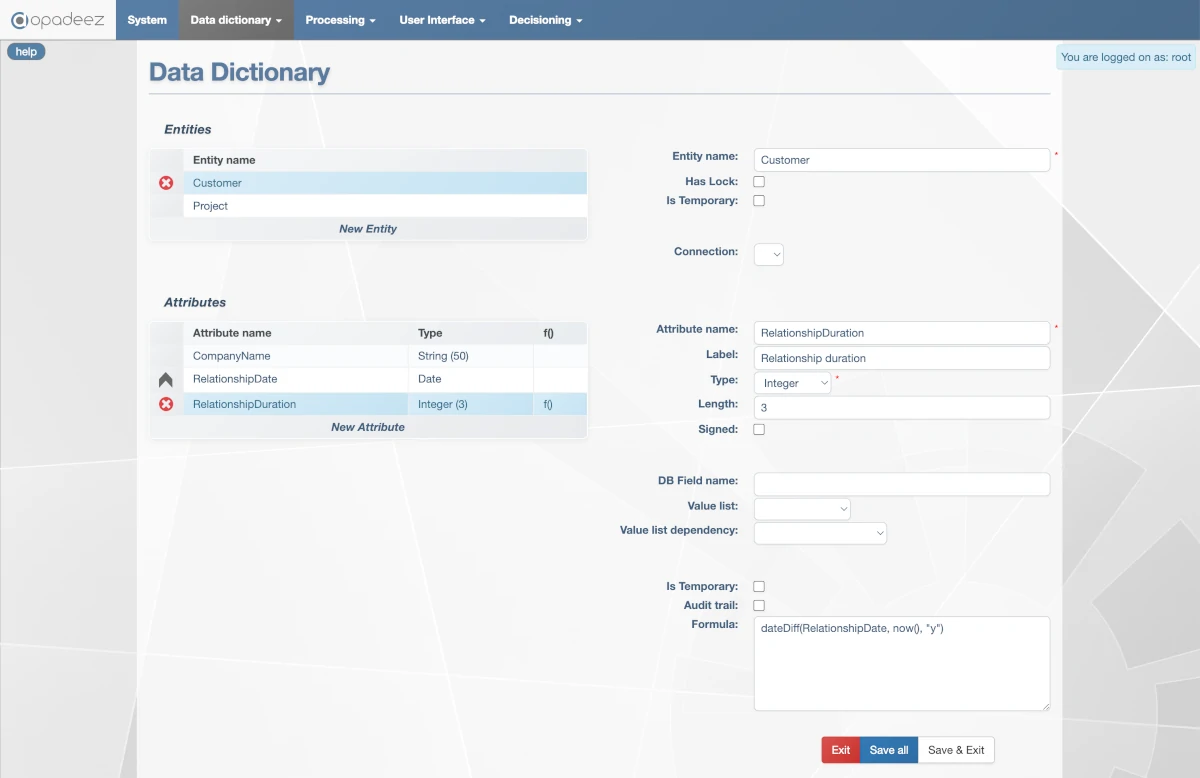
Task: Click the delete icon beside RelationshipDuration attribute
Action: point(166,404)
